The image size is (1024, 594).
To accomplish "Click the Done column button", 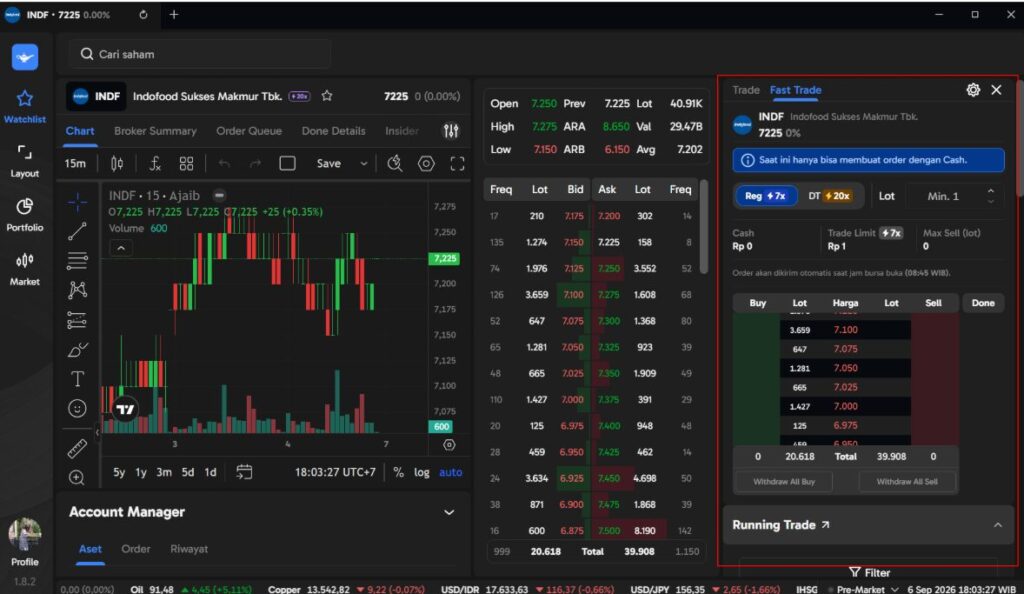I will click(x=983, y=303).
